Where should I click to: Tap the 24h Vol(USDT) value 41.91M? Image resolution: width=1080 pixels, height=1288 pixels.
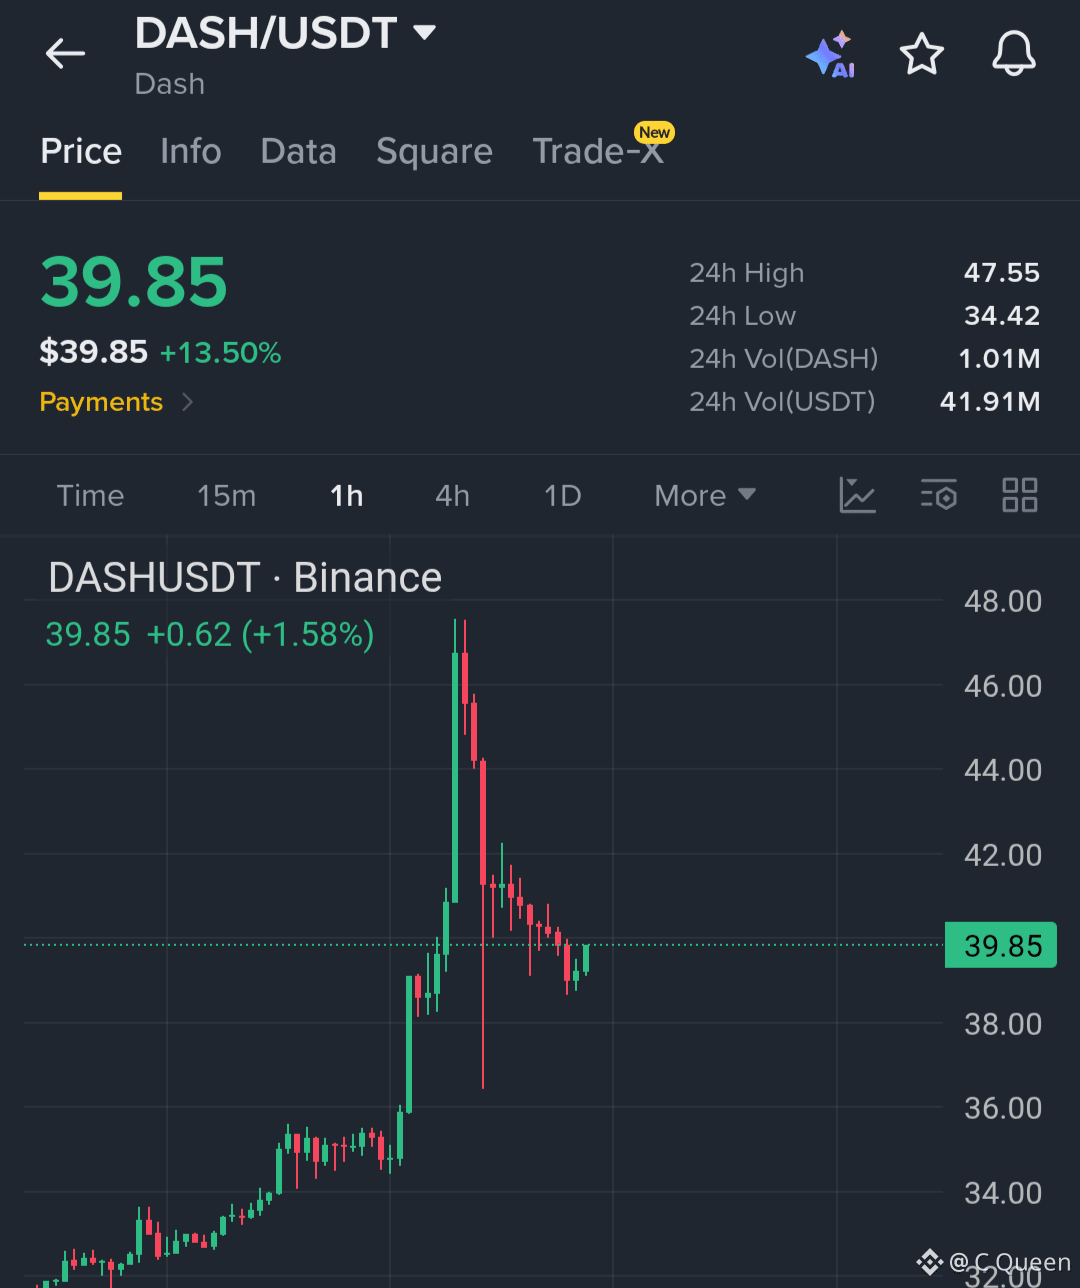tap(990, 402)
